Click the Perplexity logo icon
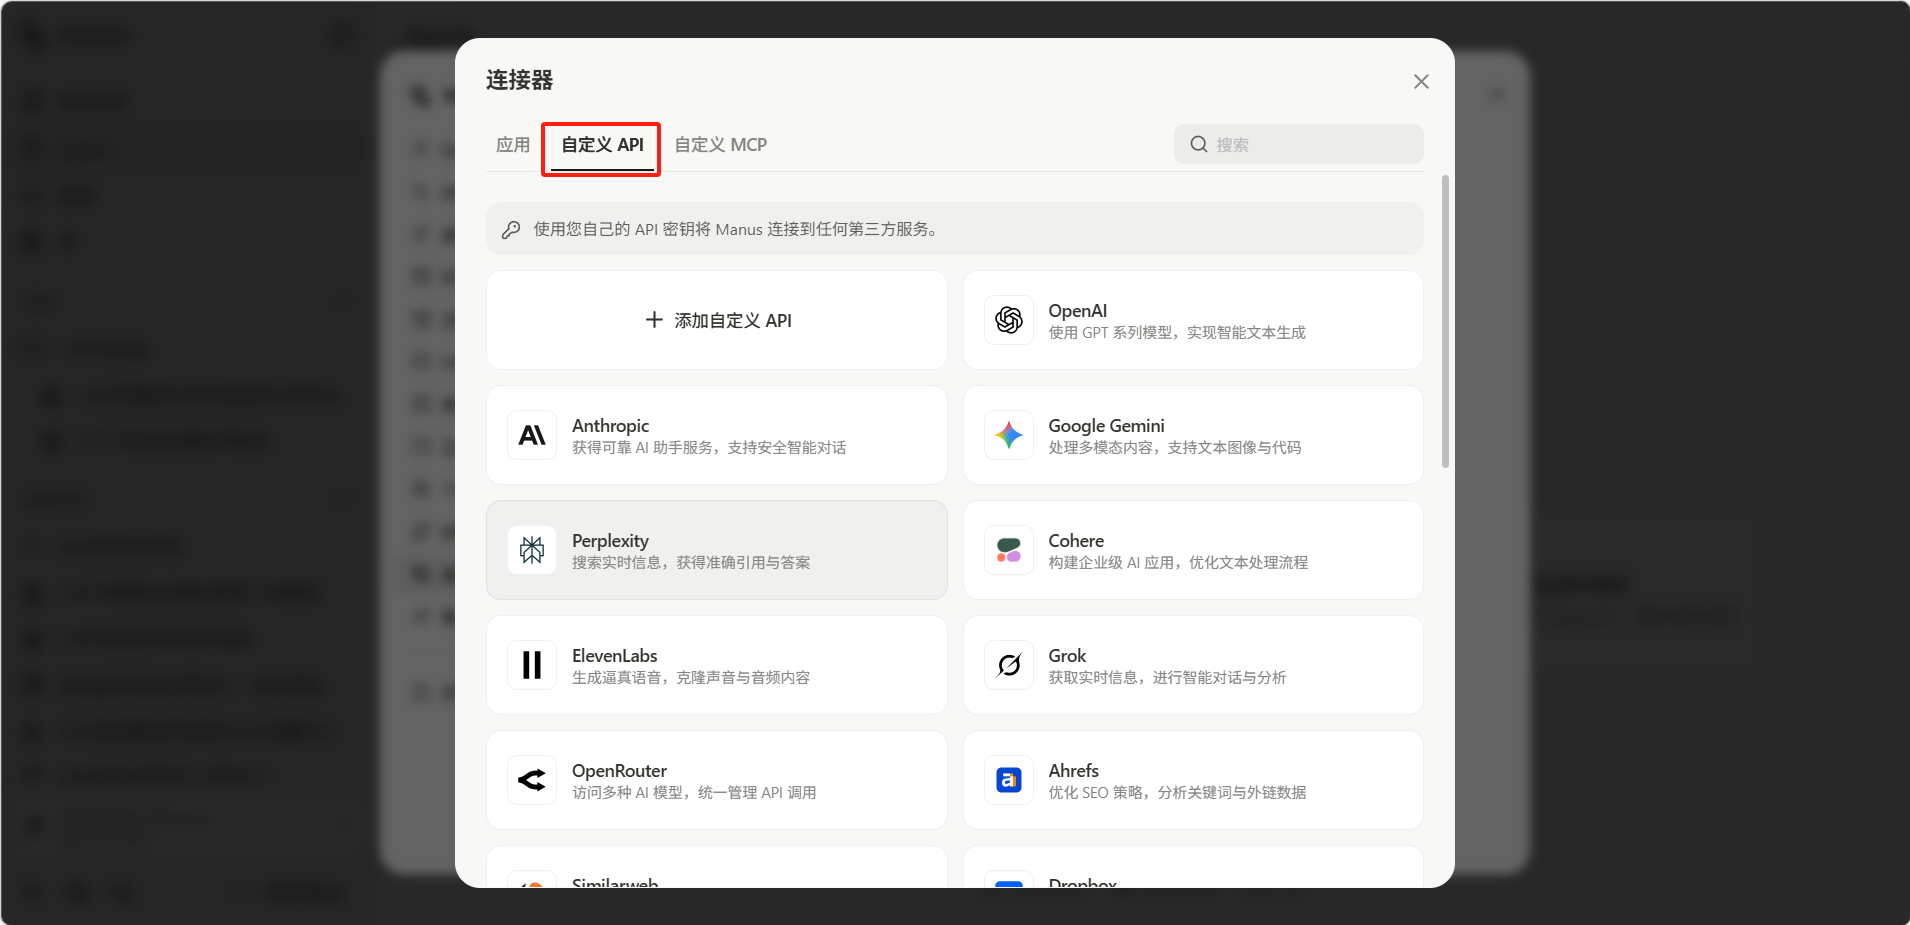 point(532,550)
